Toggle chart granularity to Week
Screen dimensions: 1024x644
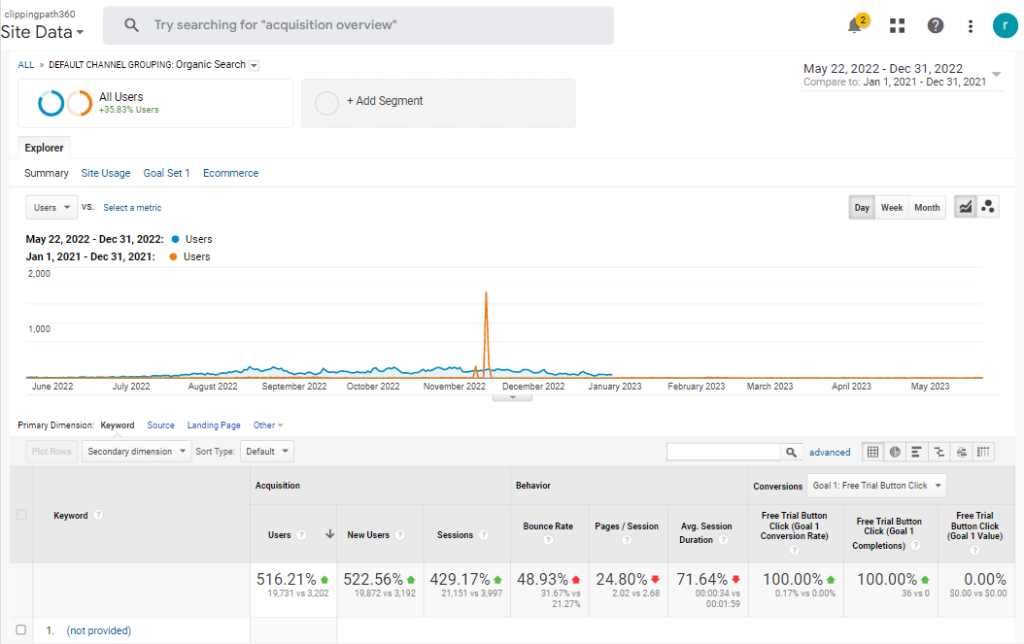tap(891, 207)
